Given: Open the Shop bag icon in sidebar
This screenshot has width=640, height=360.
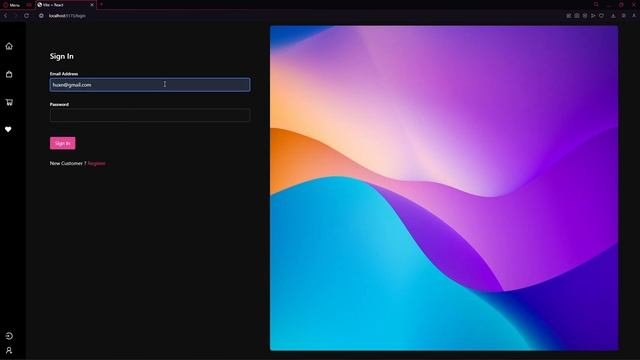Looking at the screenshot, I should click(x=9, y=74).
